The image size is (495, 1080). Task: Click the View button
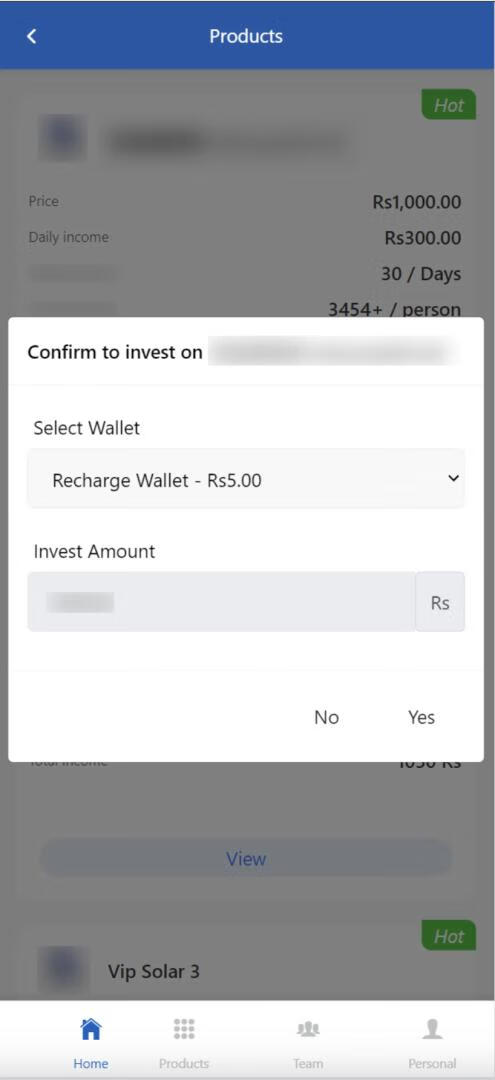(x=246, y=858)
